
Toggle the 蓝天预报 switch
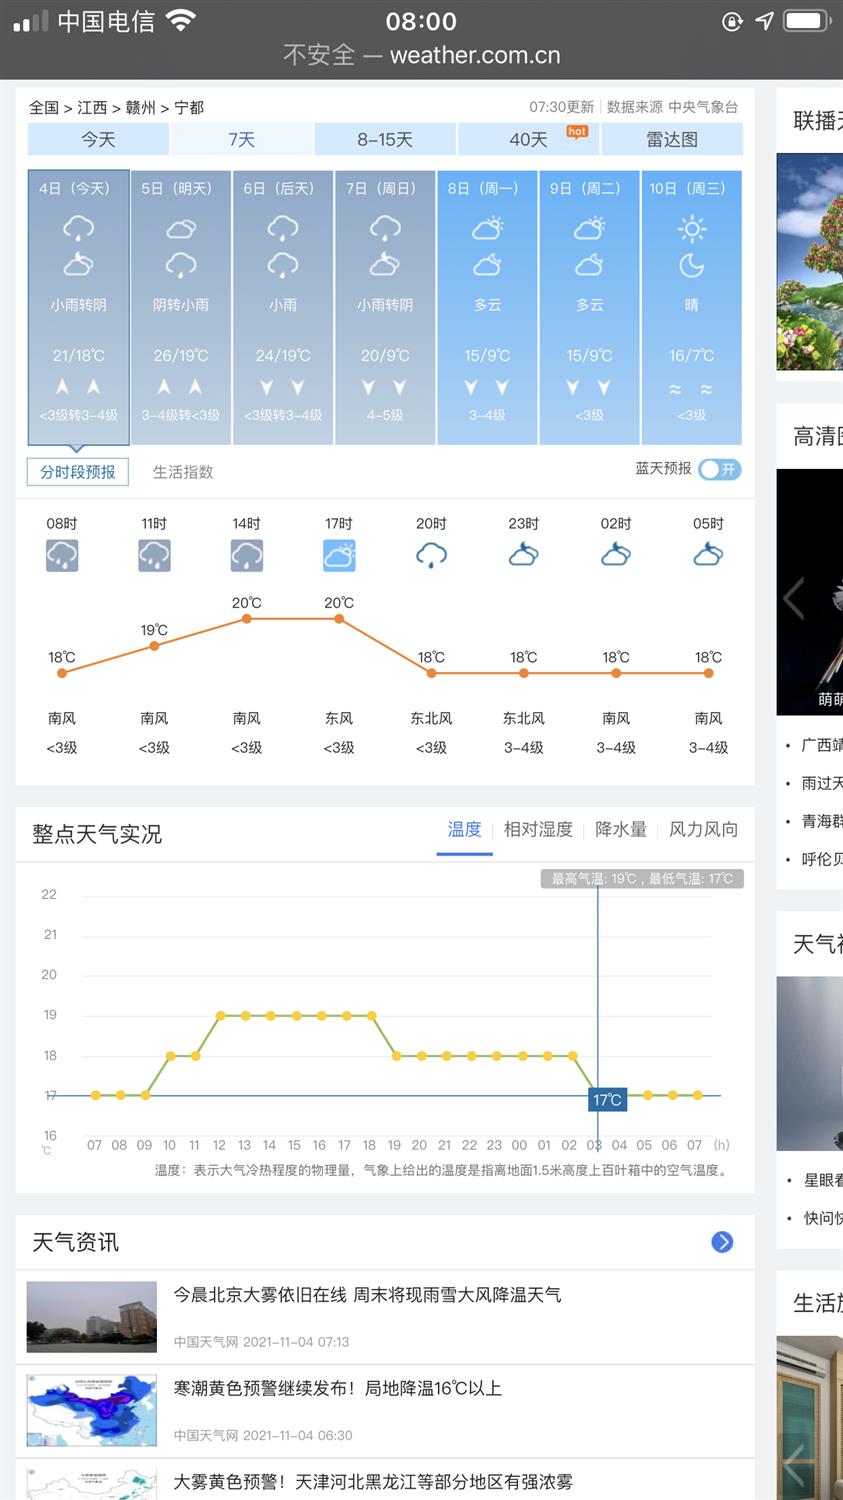coord(719,469)
